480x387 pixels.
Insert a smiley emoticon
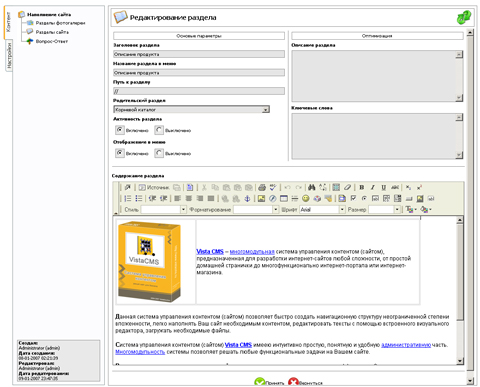306,199
